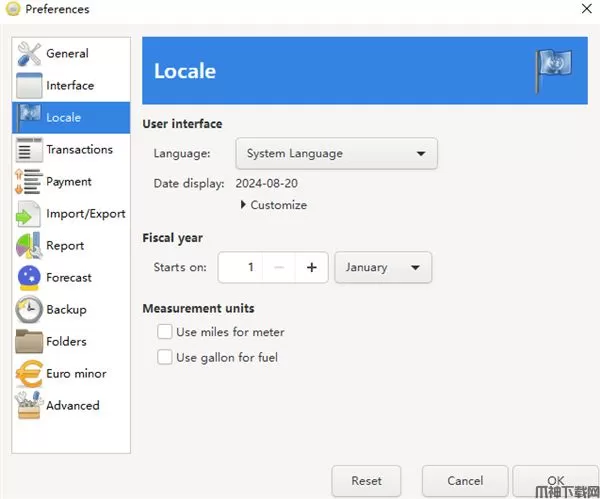Click the Import/Export green arrow icon
The image size is (600, 499).
pos(28,214)
